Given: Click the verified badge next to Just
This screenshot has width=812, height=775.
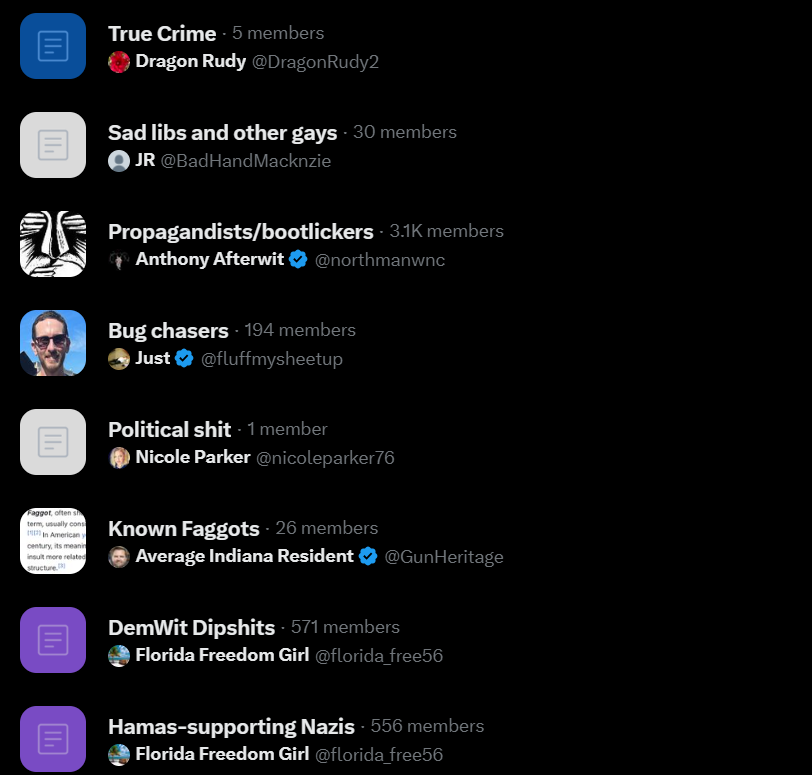Looking at the screenshot, I should (184, 358).
